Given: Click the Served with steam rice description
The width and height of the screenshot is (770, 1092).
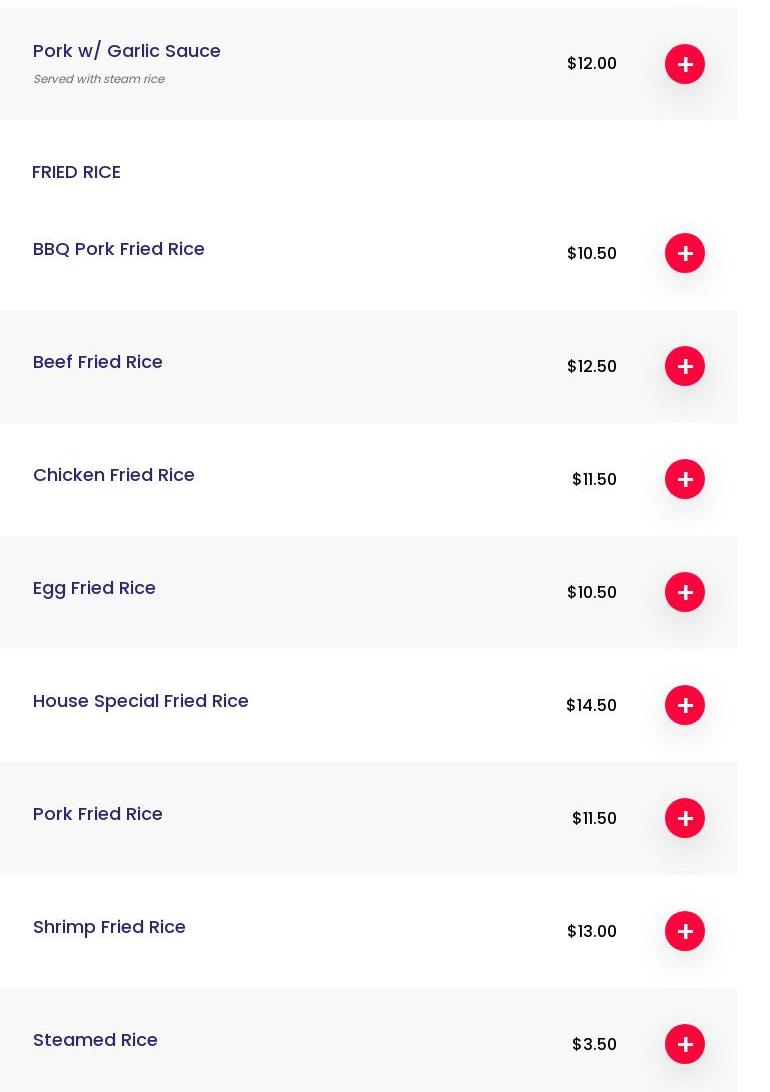Looking at the screenshot, I should point(99,79).
